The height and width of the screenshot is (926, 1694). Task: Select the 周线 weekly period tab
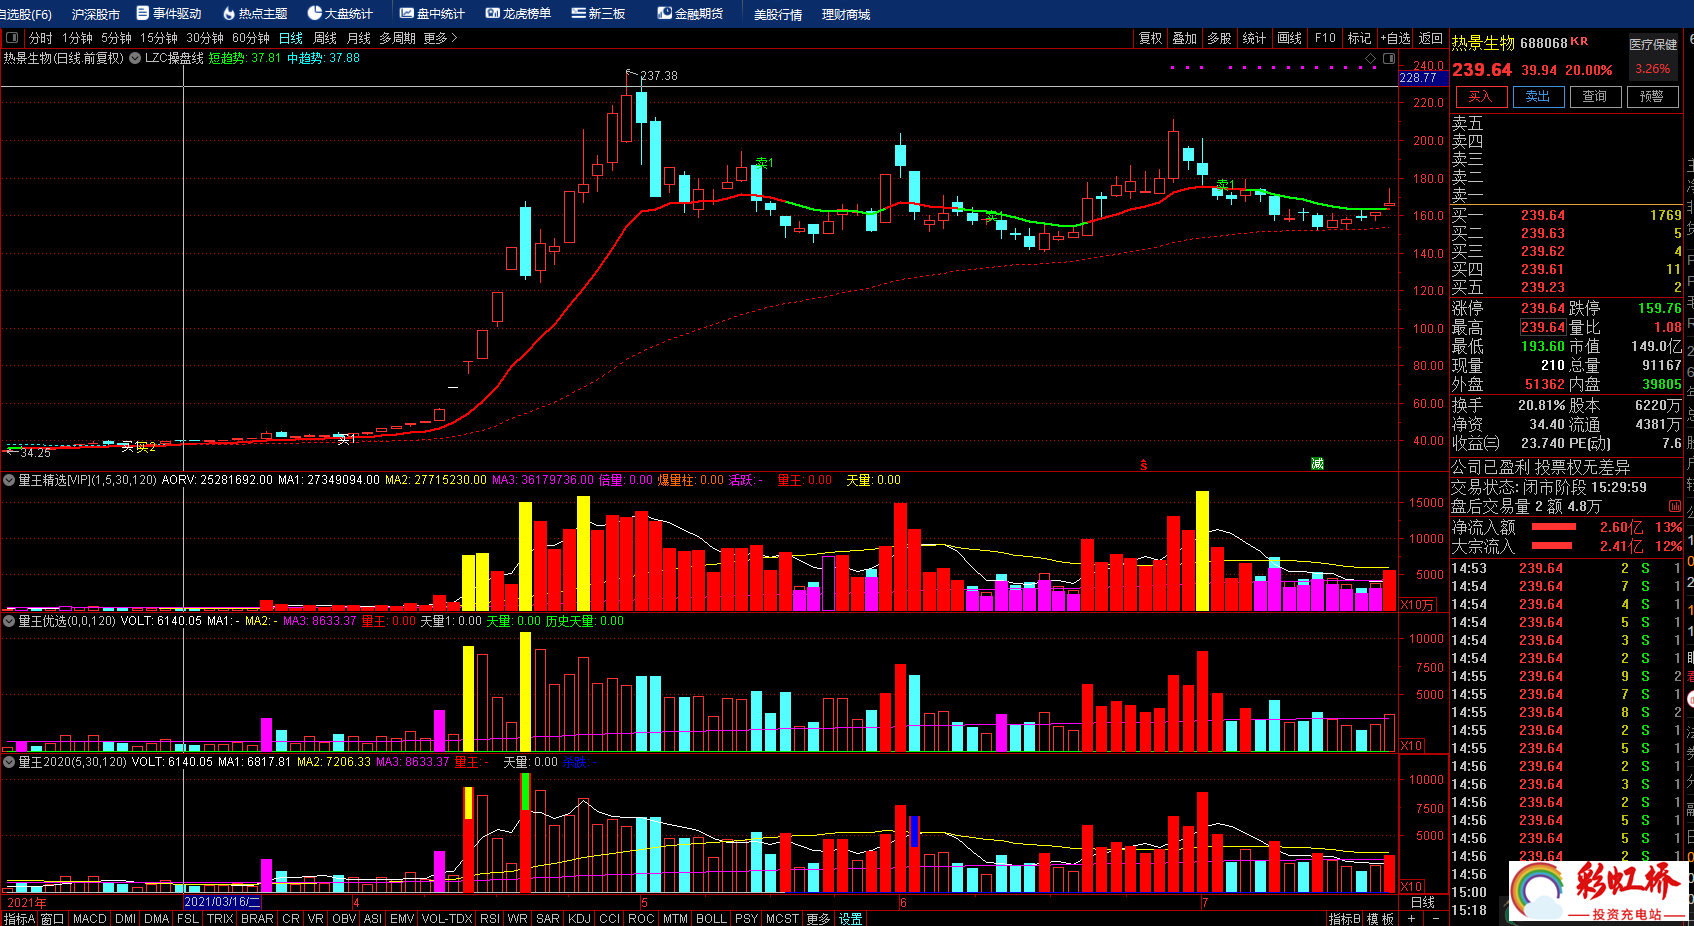(x=325, y=38)
